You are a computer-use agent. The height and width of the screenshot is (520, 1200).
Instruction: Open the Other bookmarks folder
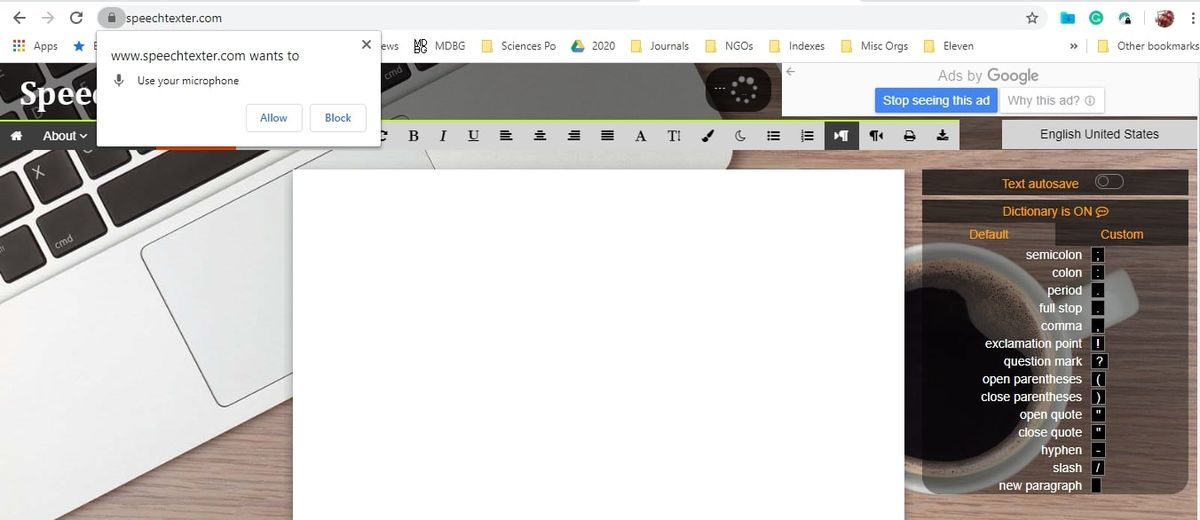(x=1147, y=46)
